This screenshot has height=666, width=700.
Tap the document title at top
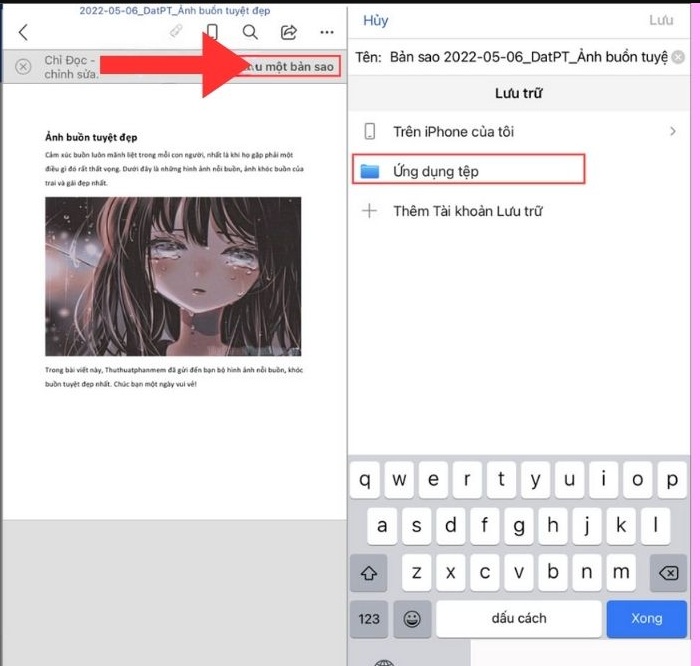pos(175,10)
